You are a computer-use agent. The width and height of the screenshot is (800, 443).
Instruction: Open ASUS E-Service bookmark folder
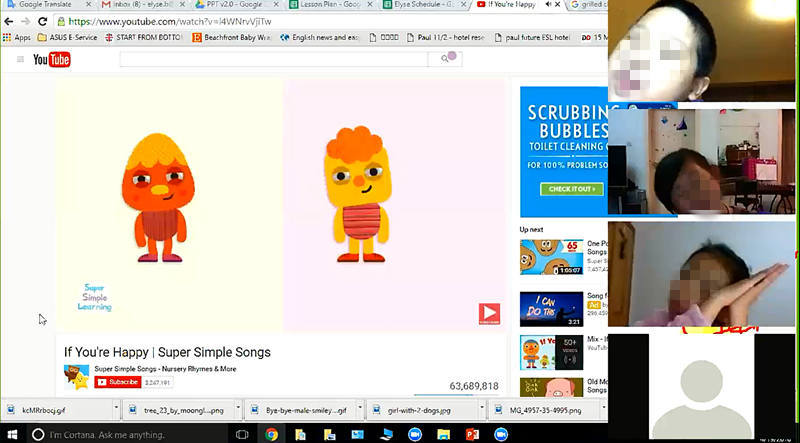pyautogui.click(x=67, y=37)
